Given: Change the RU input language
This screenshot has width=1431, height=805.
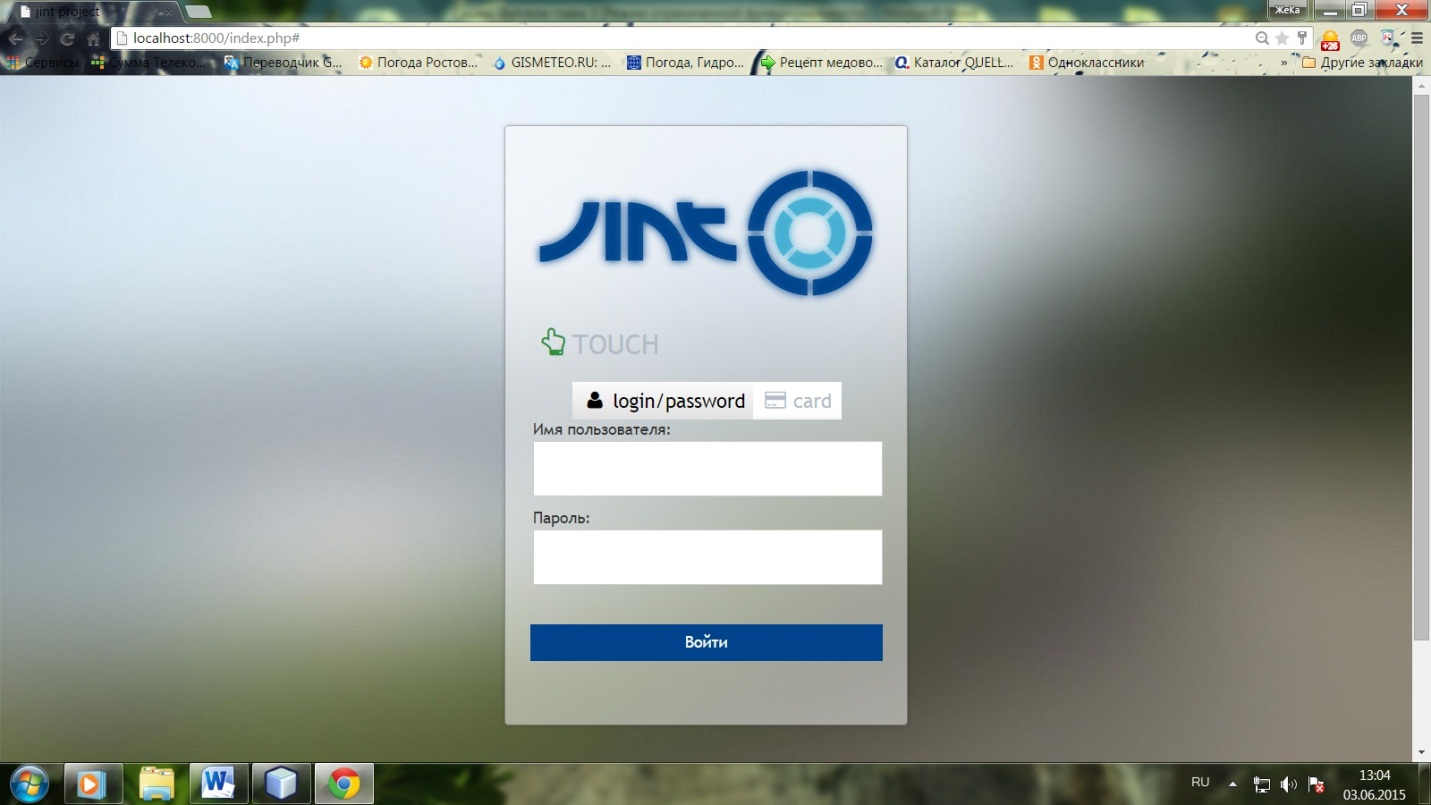Looking at the screenshot, I should click(1200, 782).
